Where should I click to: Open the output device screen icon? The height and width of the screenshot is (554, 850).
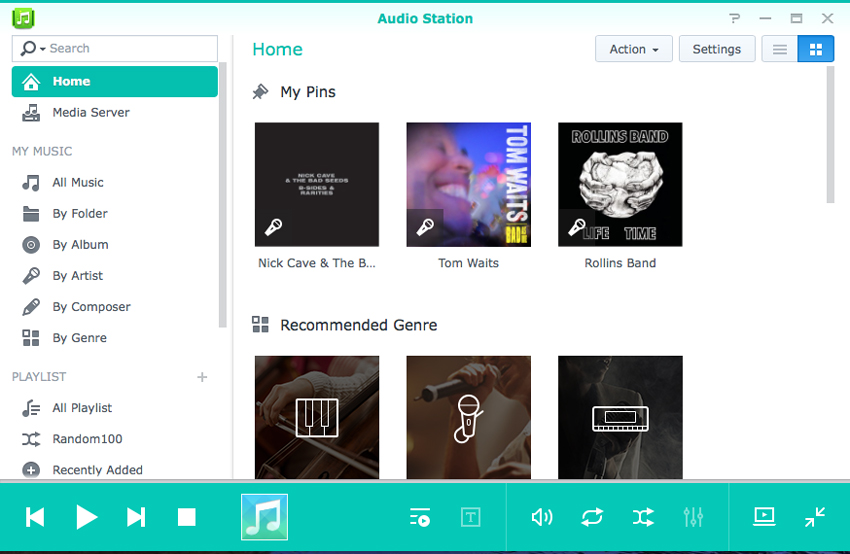click(x=764, y=517)
